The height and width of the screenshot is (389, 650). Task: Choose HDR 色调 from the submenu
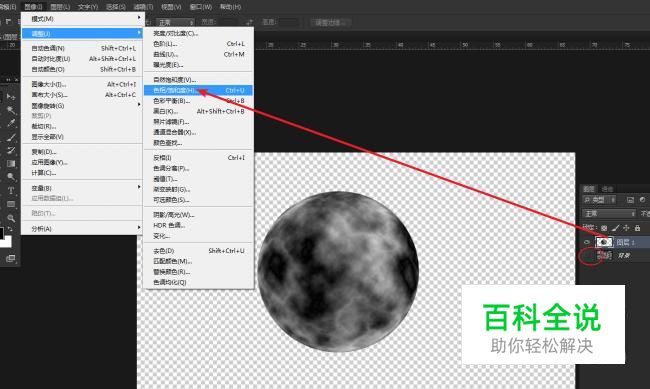tap(198, 225)
